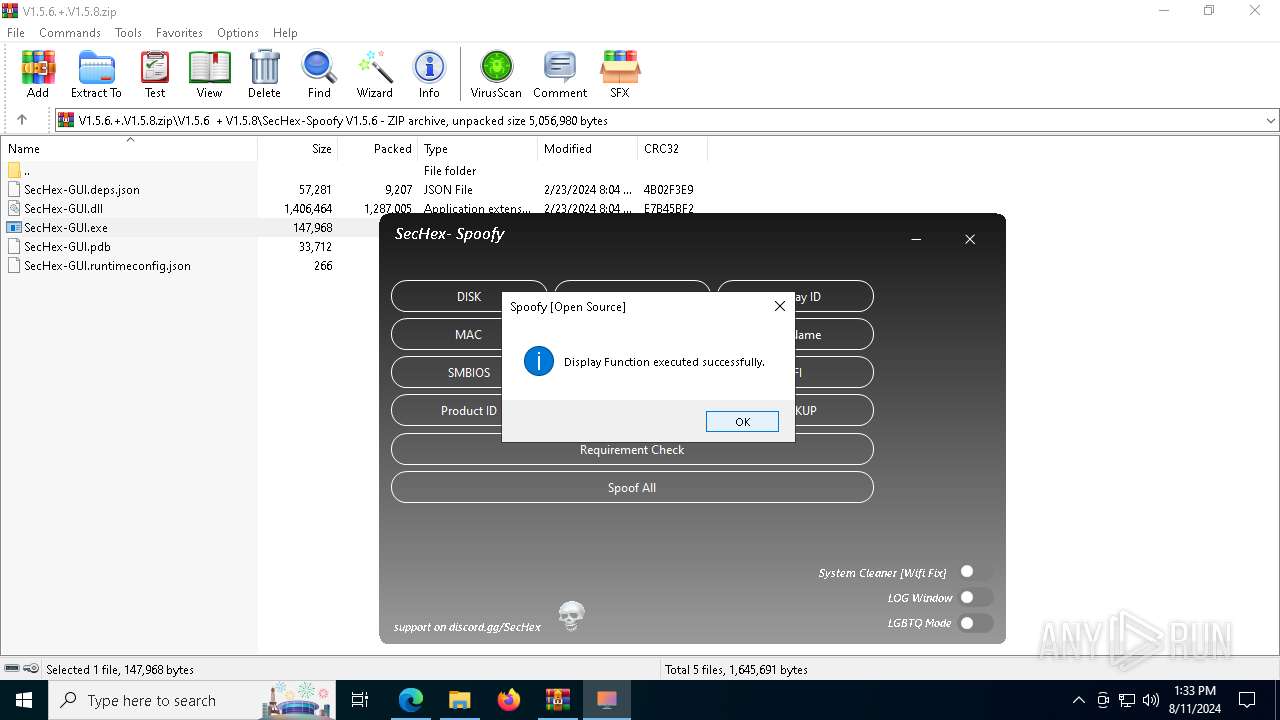Click the SFX toolbar icon

click(x=620, y=75)
